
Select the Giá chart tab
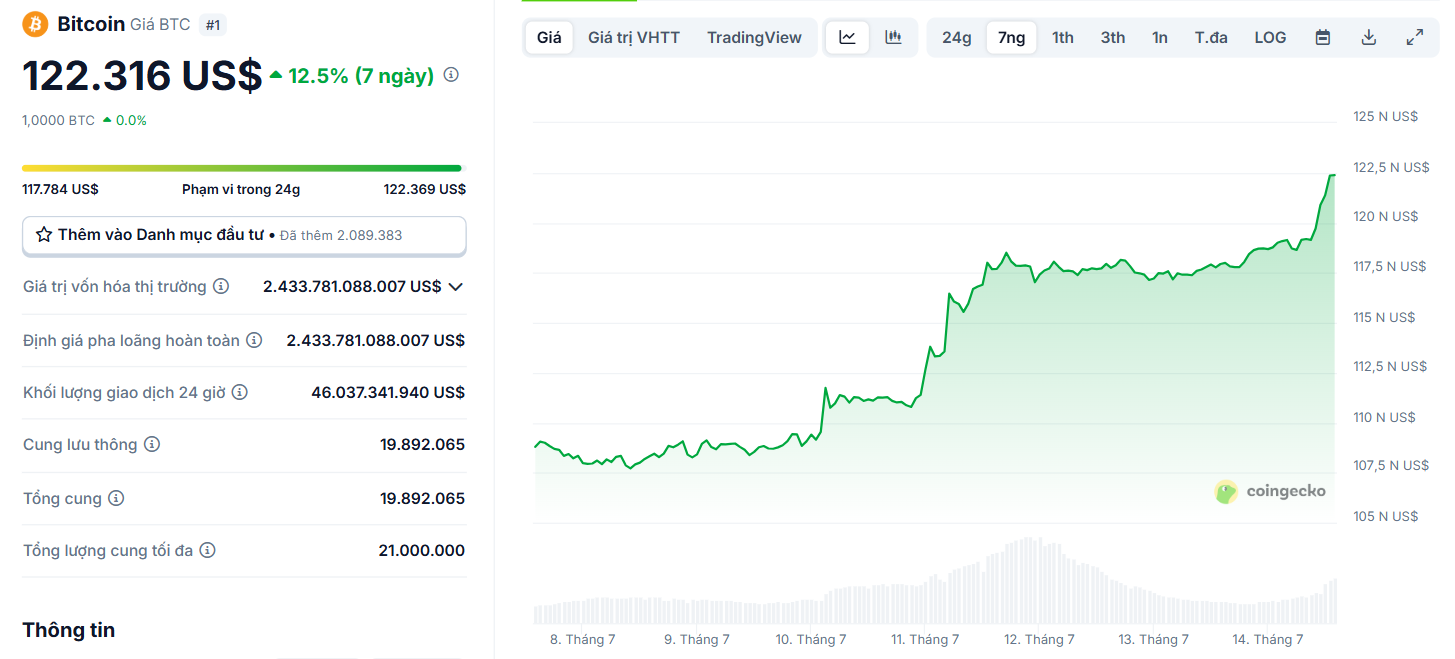549,38
